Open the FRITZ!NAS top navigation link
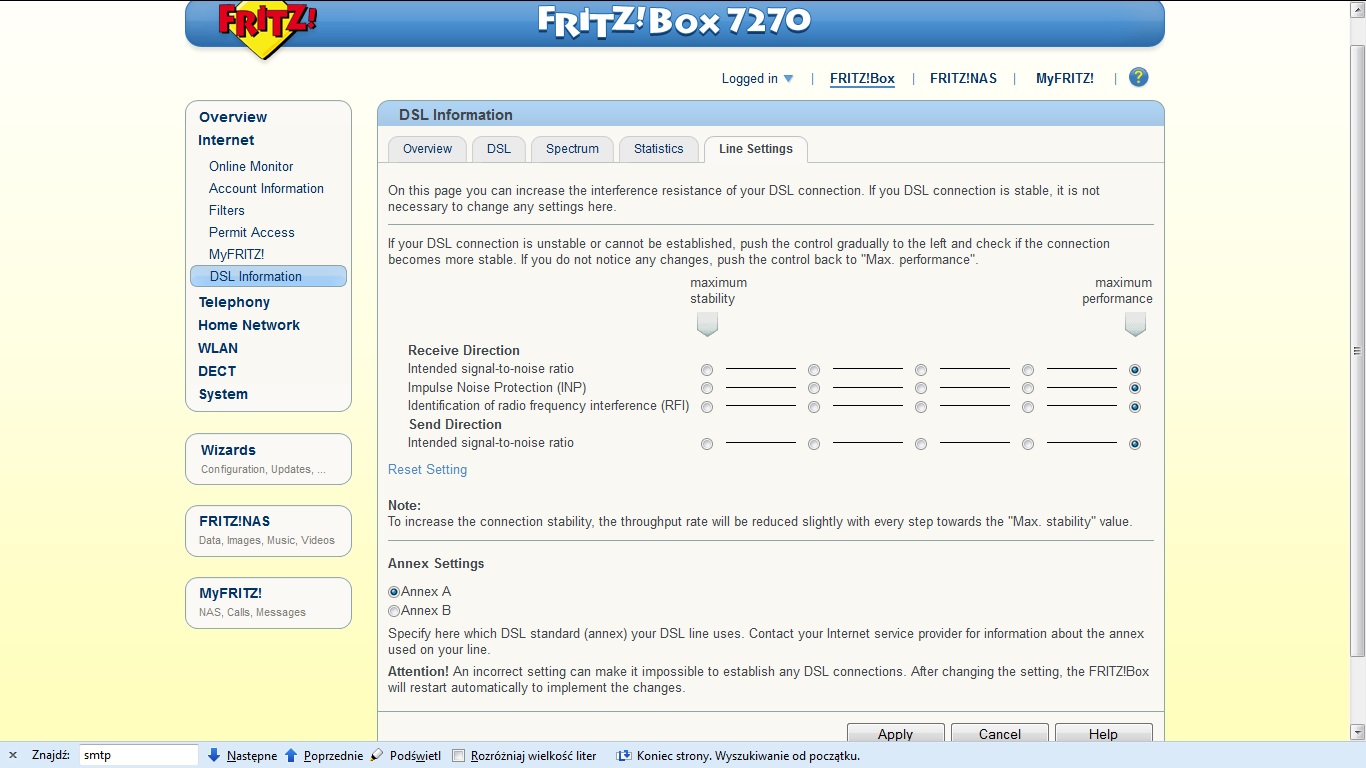The height and width of the screenshot is (768, 1366). (x=963, y=78)
